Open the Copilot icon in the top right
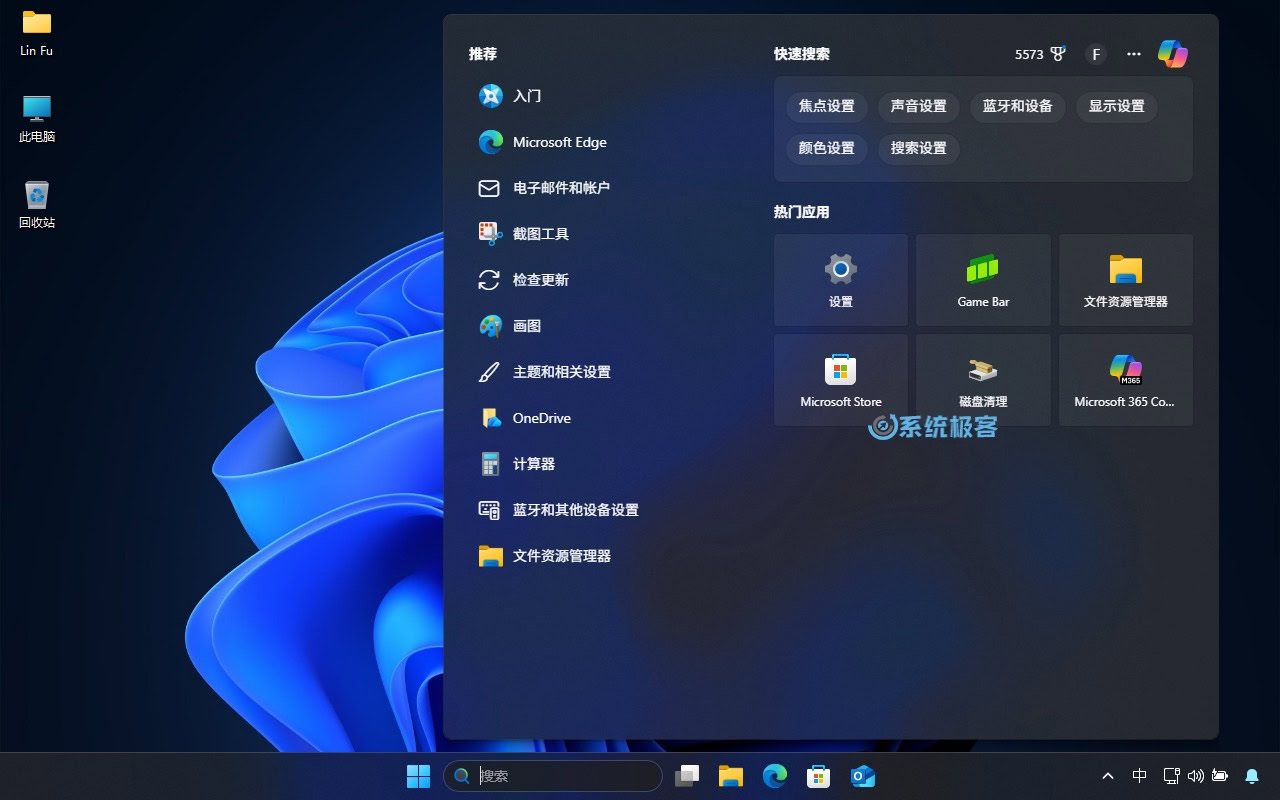 click(1171, 54)
